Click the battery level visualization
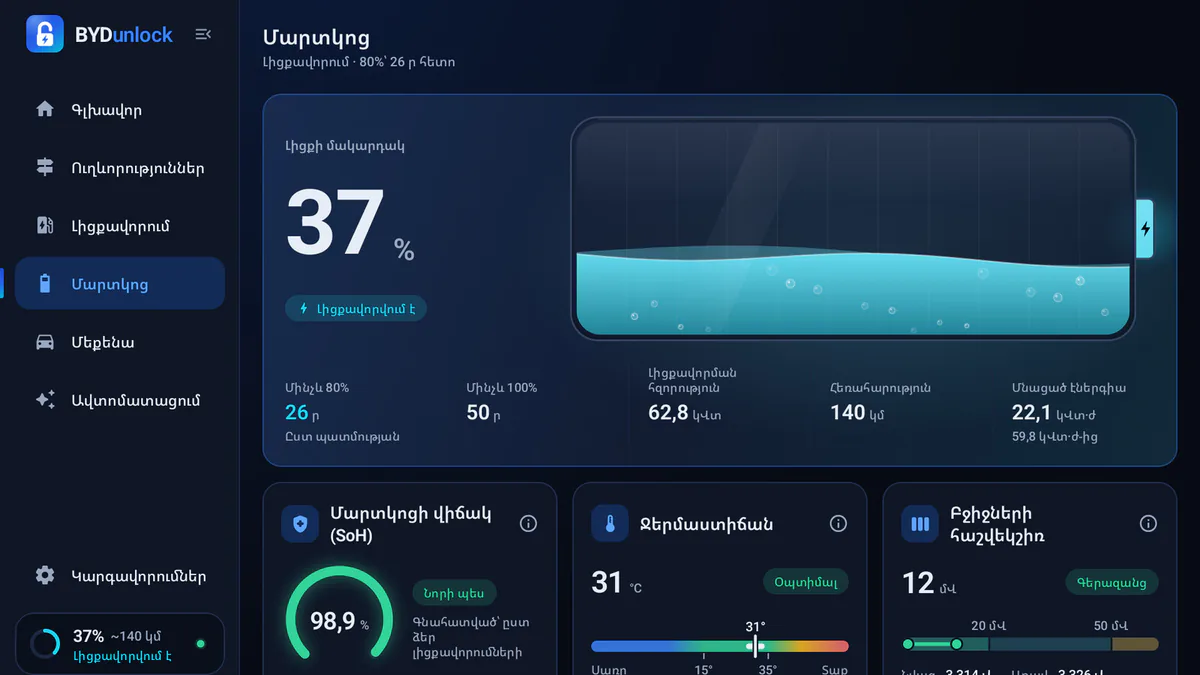This screenshot has height=675, width=1200. click(x=854, y=229)
